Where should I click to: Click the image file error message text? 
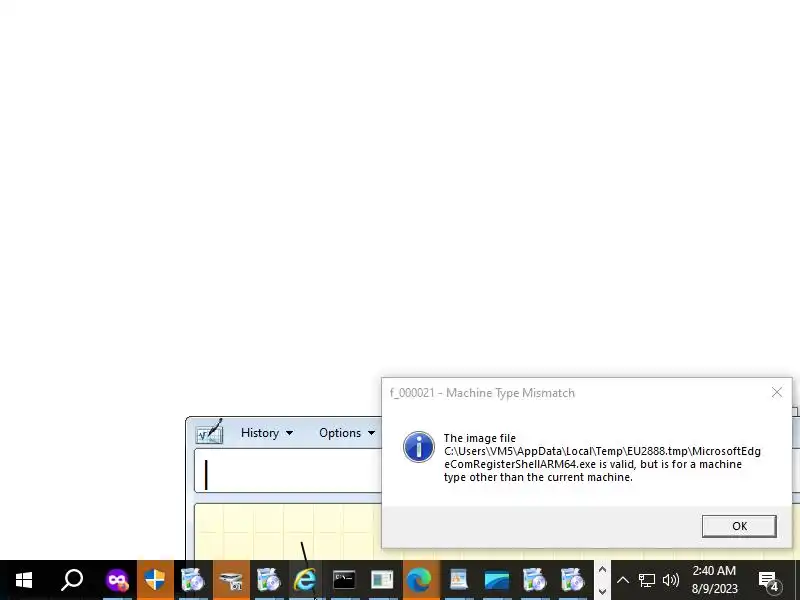602,458
